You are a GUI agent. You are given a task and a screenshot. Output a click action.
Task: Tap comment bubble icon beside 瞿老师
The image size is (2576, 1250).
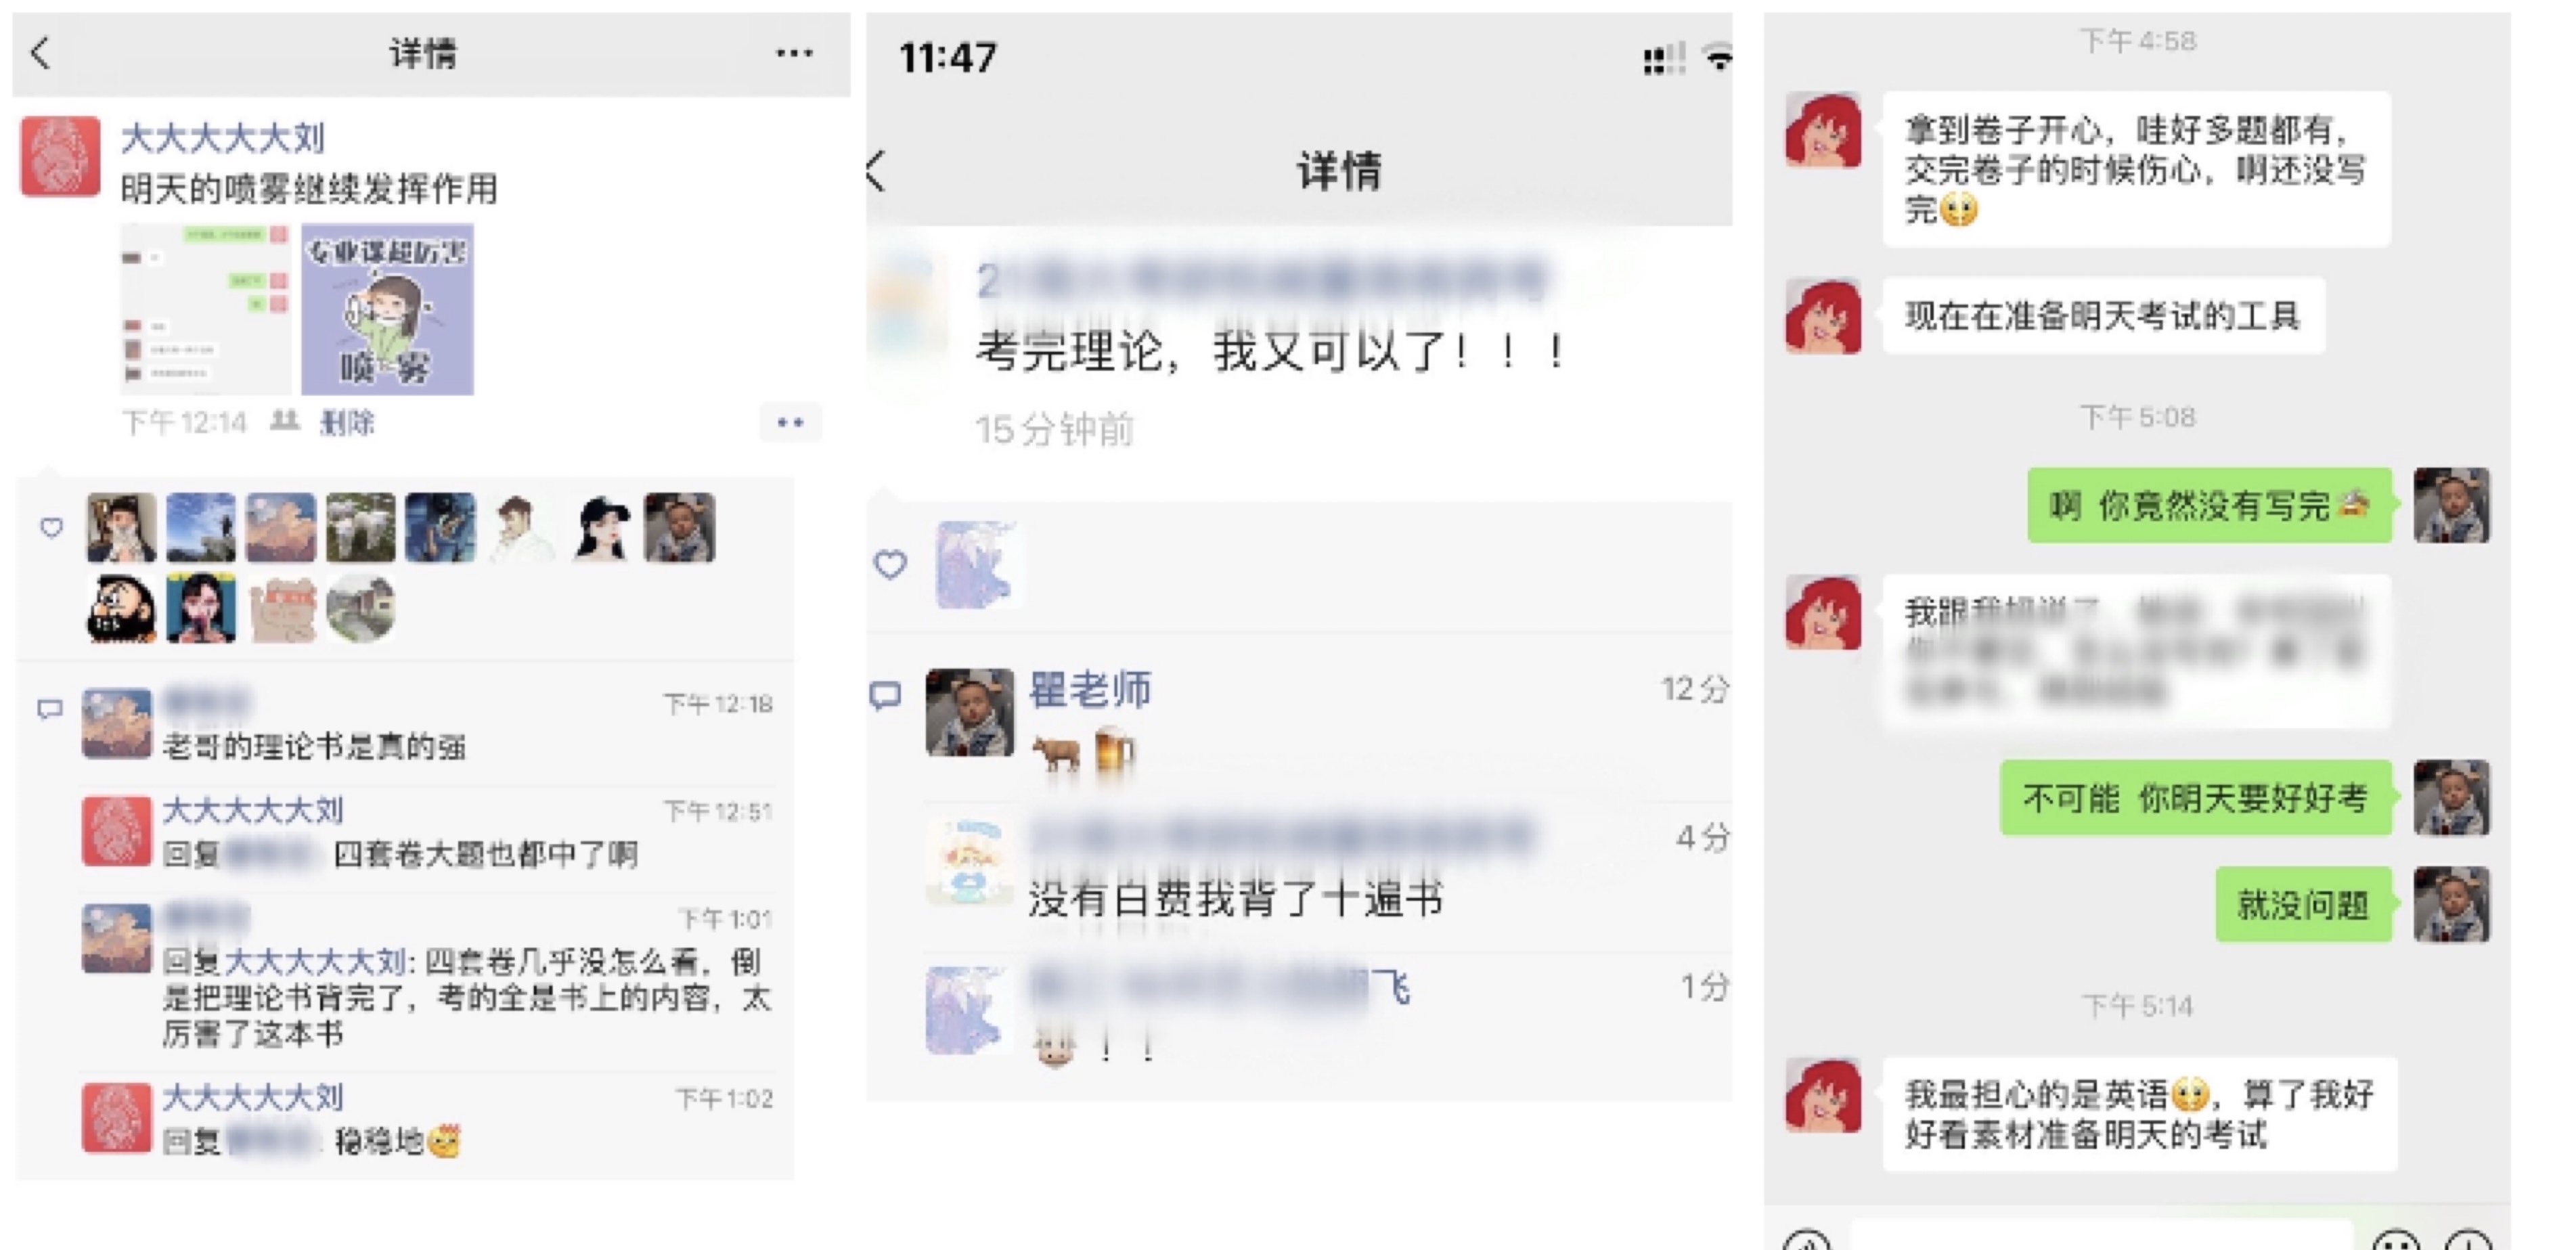point(885,694)
